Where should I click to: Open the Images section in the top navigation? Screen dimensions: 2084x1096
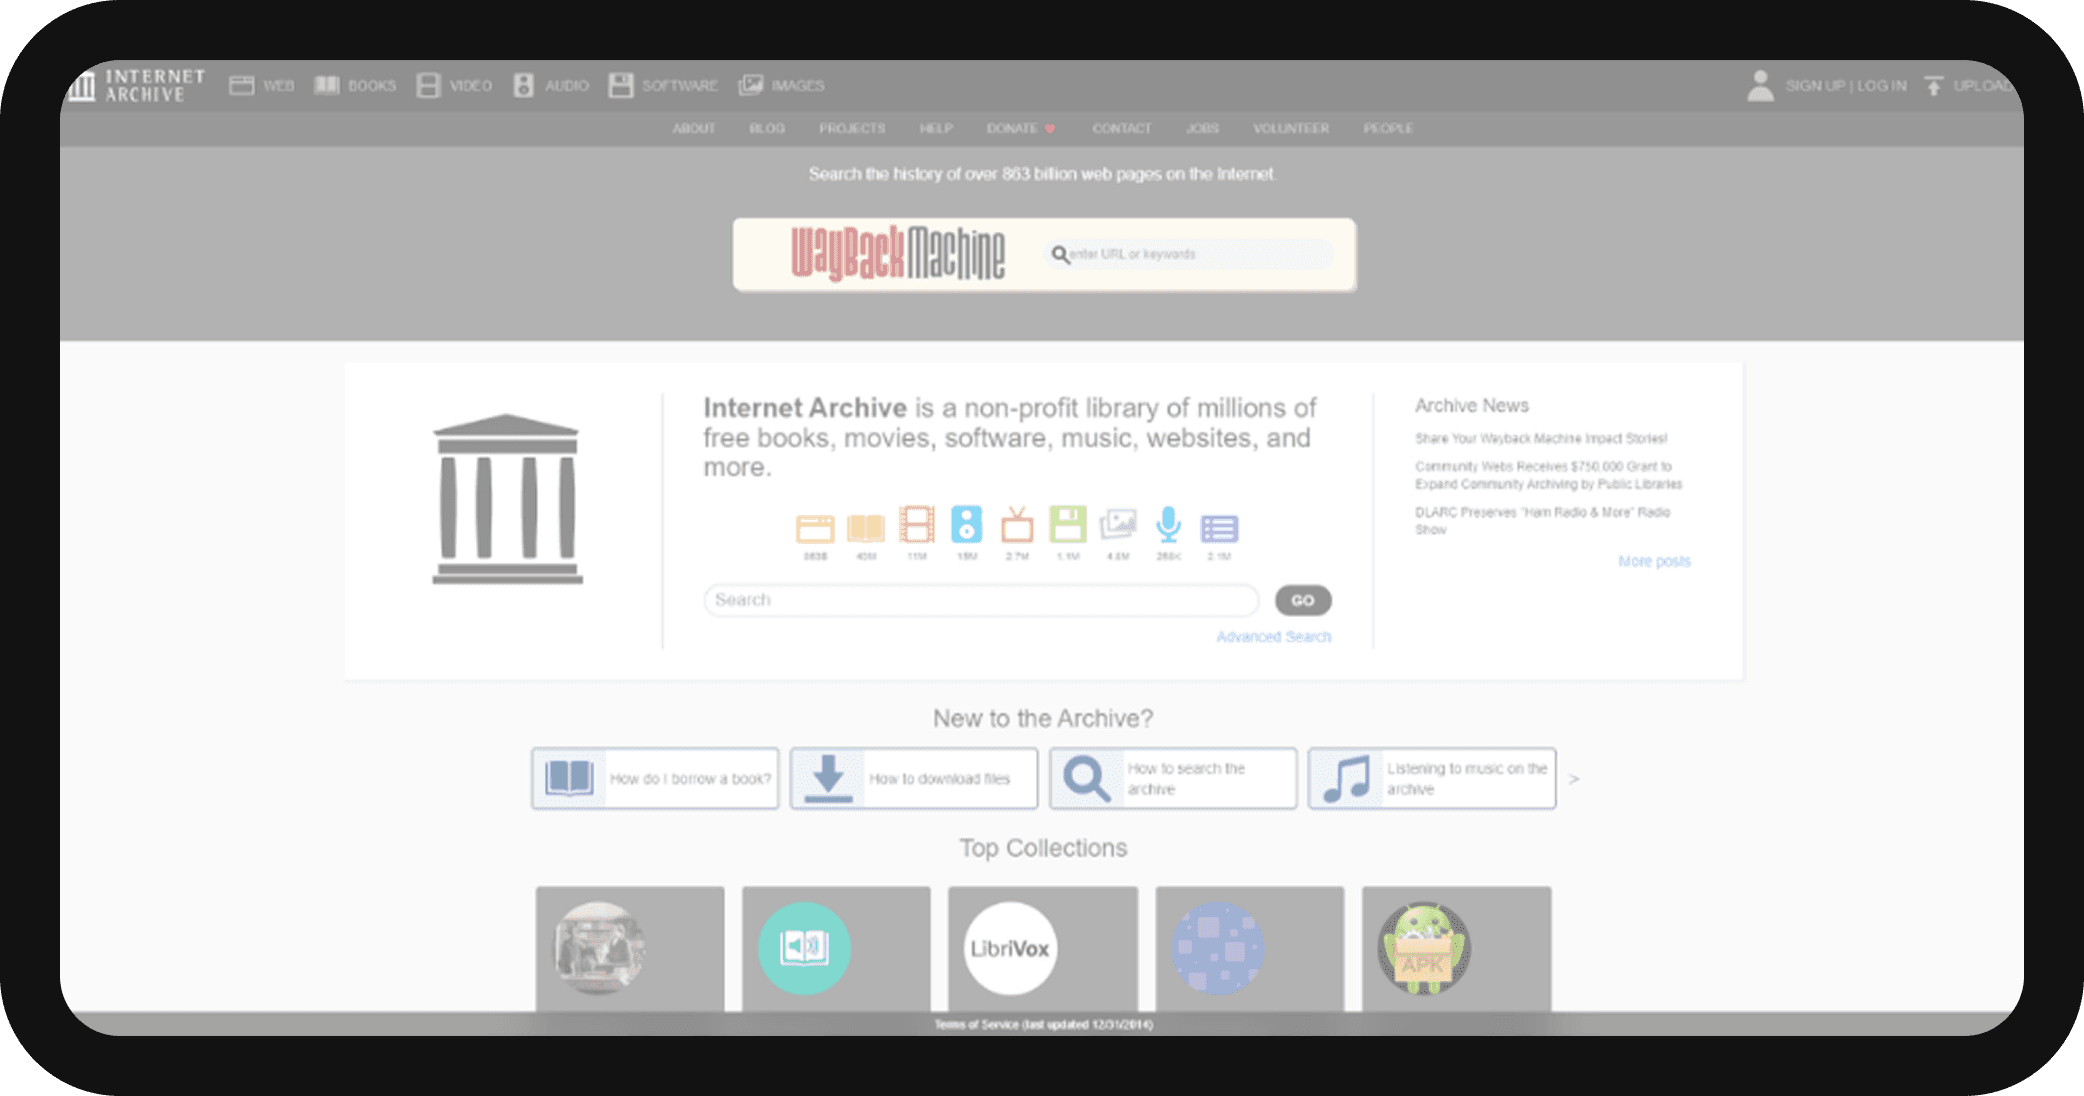click(x=781, y=86)
